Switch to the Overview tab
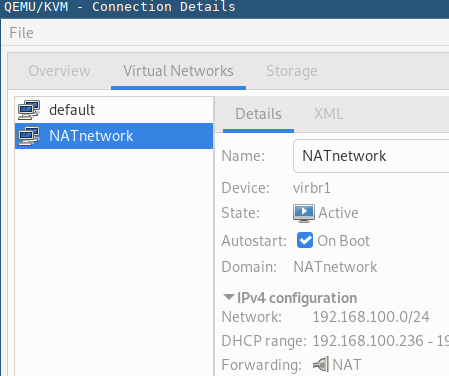The width and height of the screenshot is (449, 376). [59, 71]
